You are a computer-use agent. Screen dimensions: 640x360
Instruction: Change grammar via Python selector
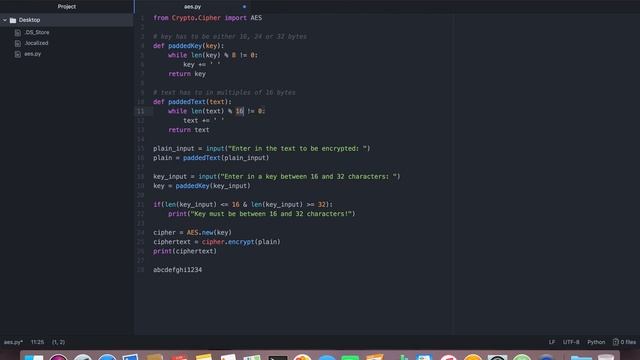click(x=596, y=342)
